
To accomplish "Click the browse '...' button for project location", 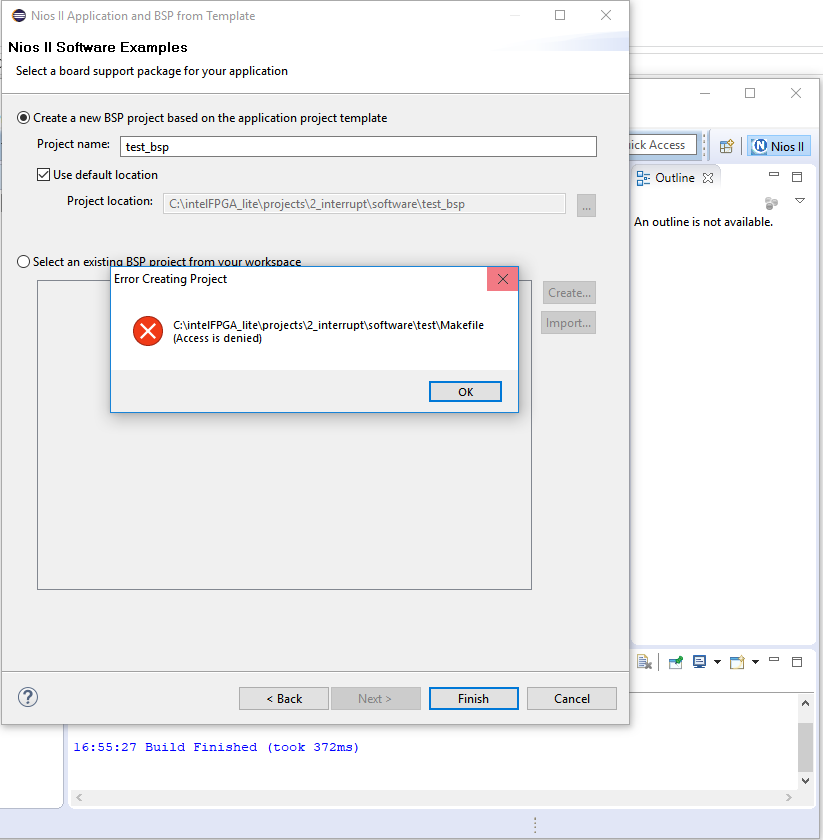I will (x=586, y=206).
